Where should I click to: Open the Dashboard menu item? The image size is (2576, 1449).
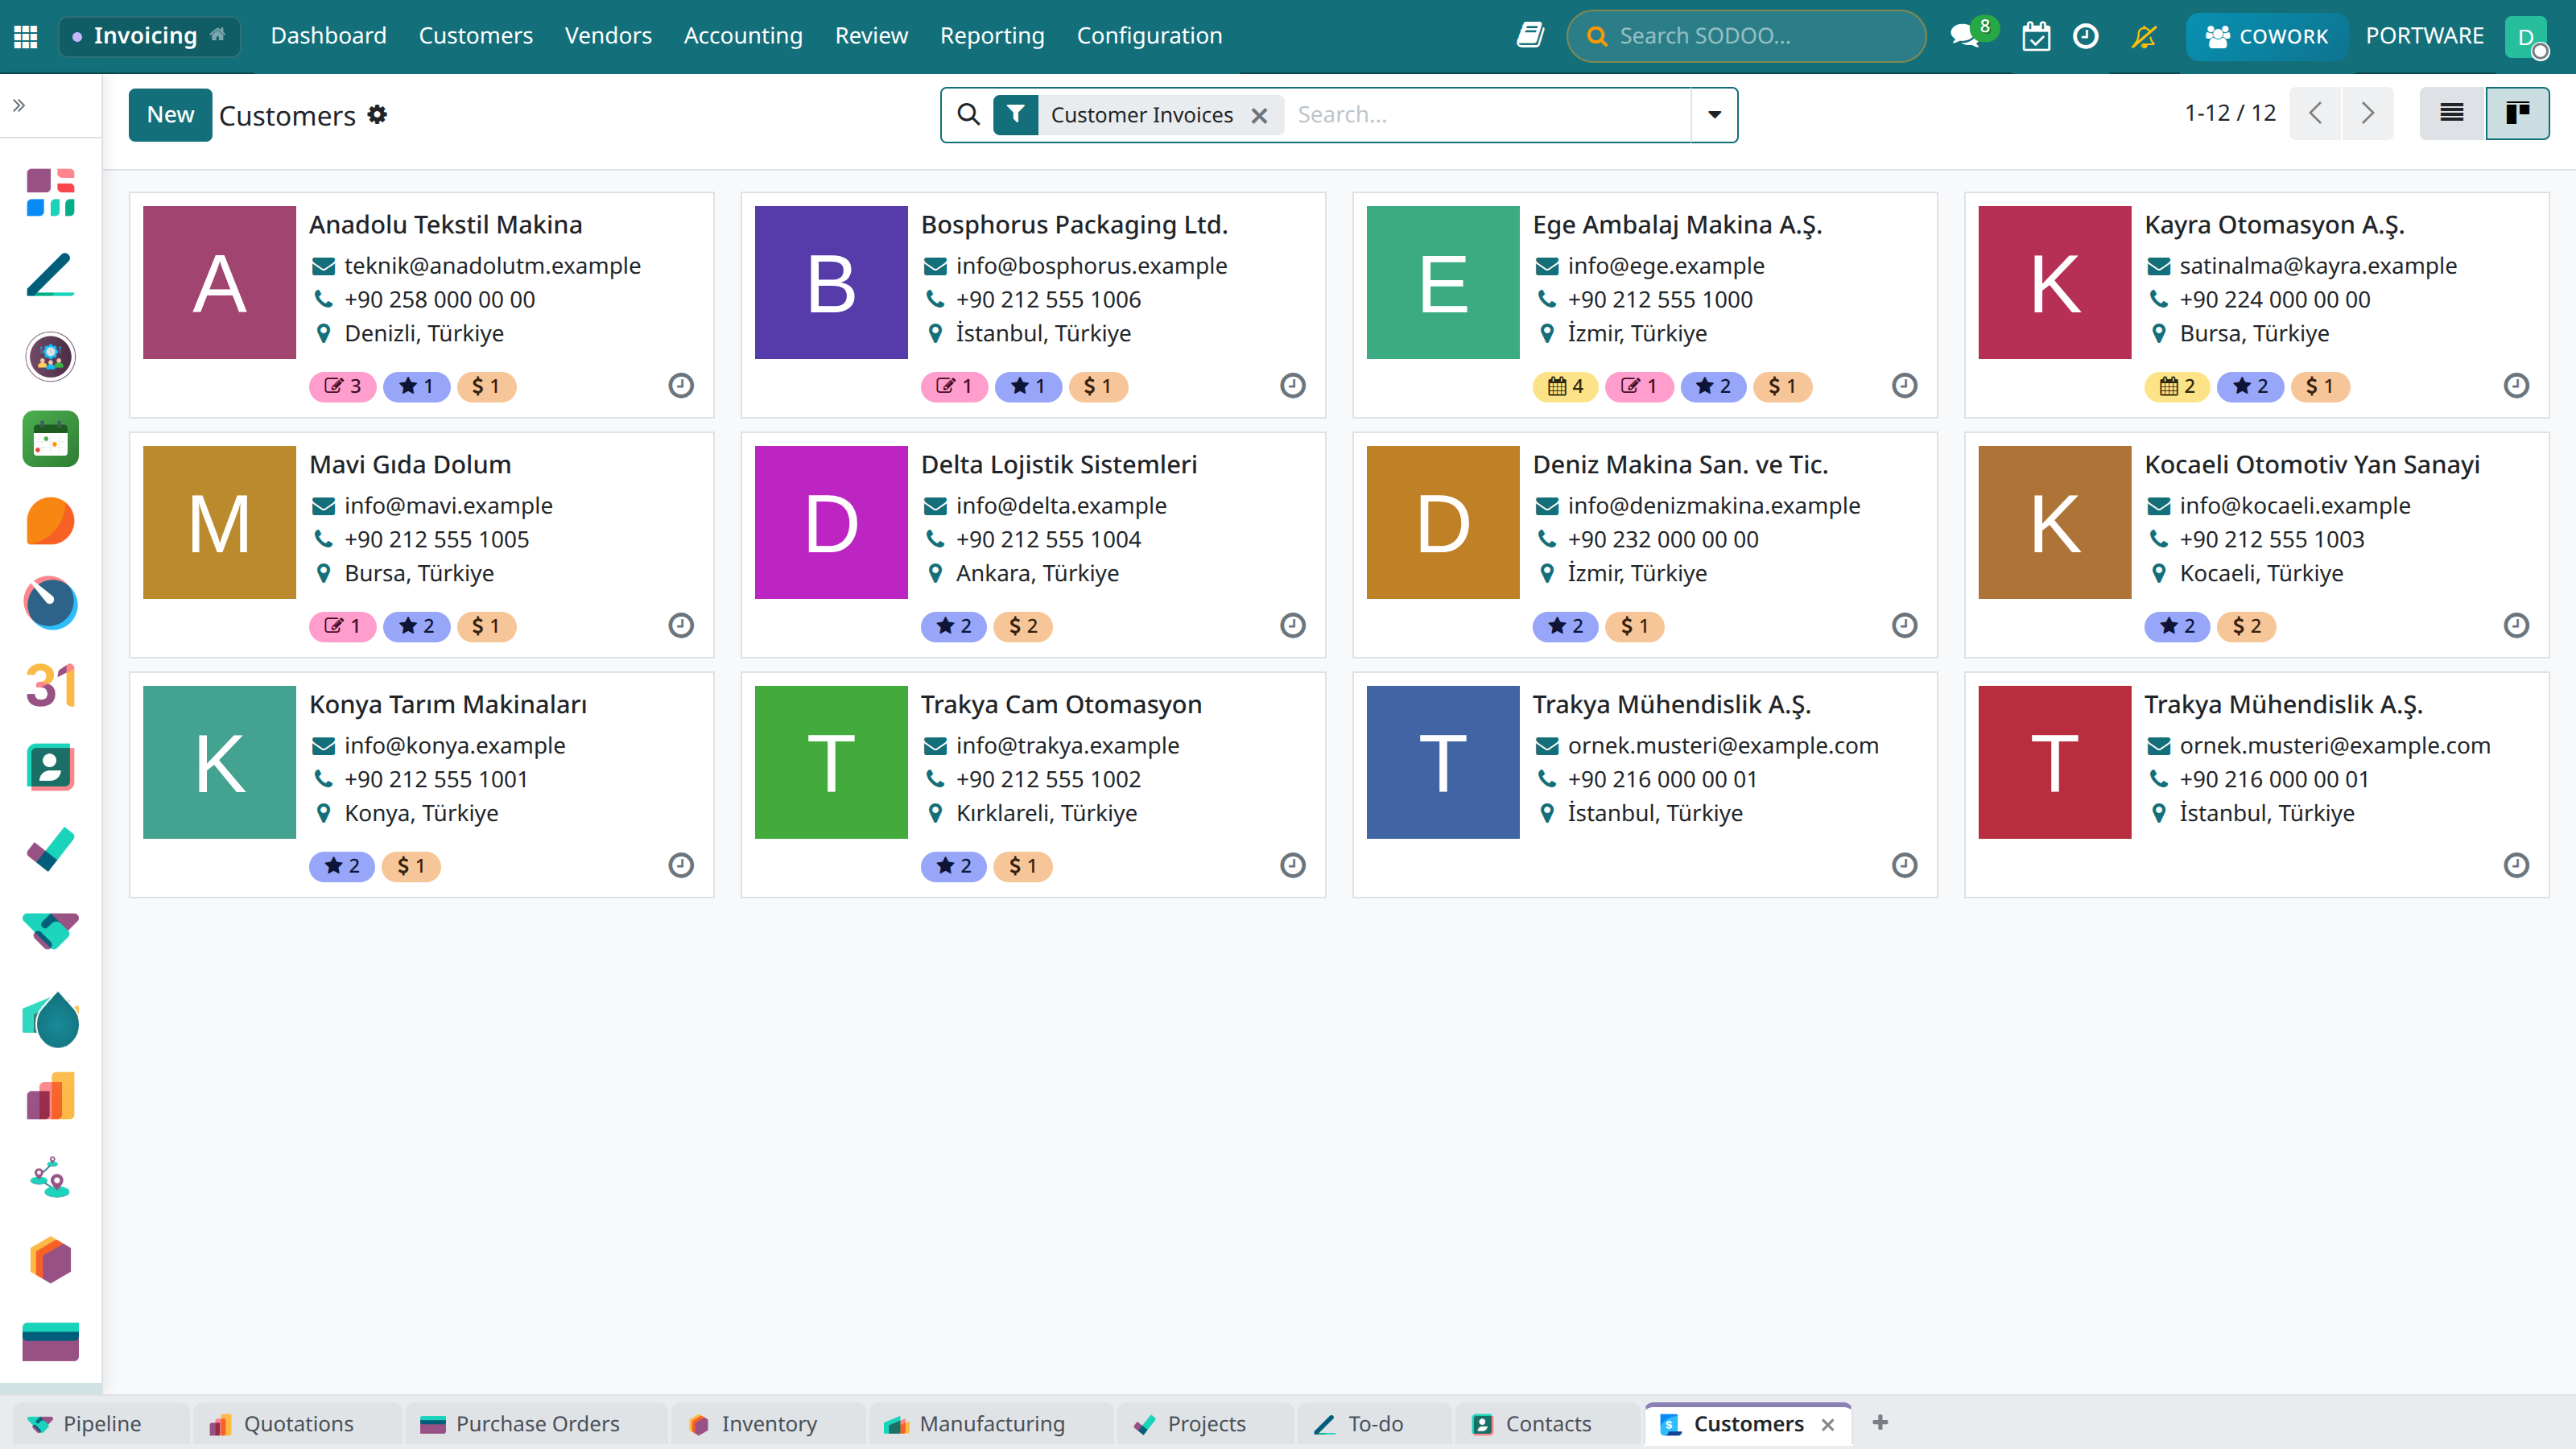tap(328, 36)
